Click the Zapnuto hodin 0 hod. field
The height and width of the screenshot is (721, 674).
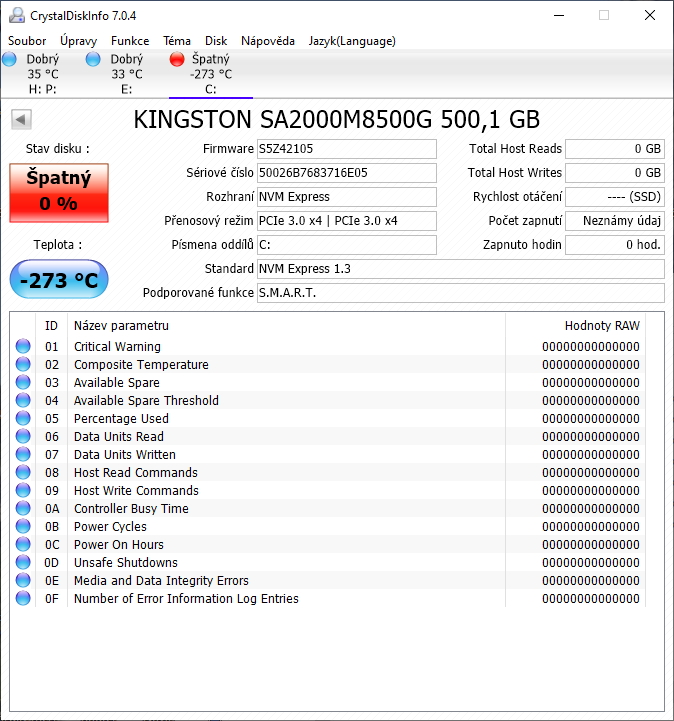[x=615, y=245]
